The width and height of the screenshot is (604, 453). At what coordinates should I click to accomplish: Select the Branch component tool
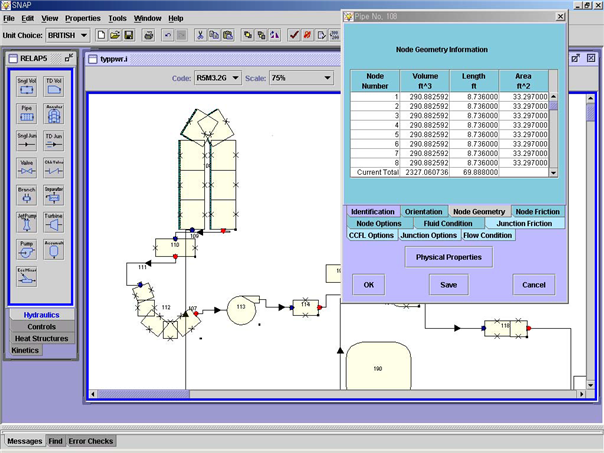26,195
